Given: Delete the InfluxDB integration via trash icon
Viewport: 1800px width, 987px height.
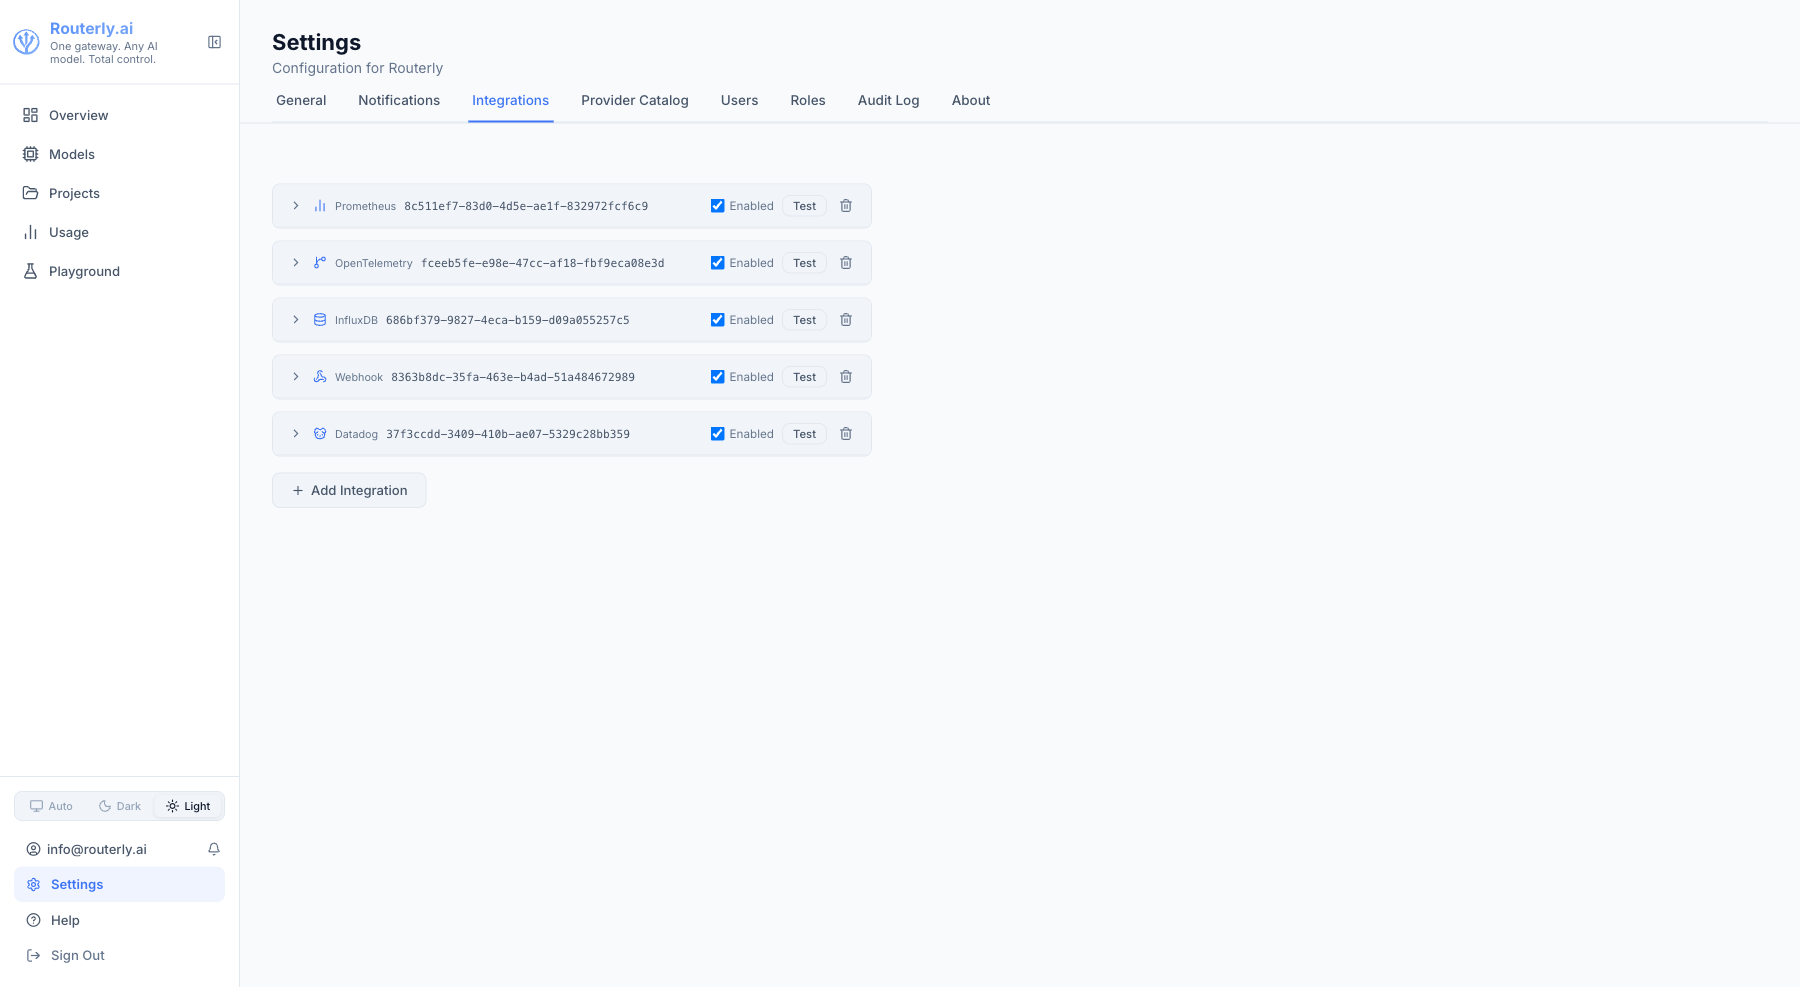Looking at the screenshot, I should click(x=846, y=320).
